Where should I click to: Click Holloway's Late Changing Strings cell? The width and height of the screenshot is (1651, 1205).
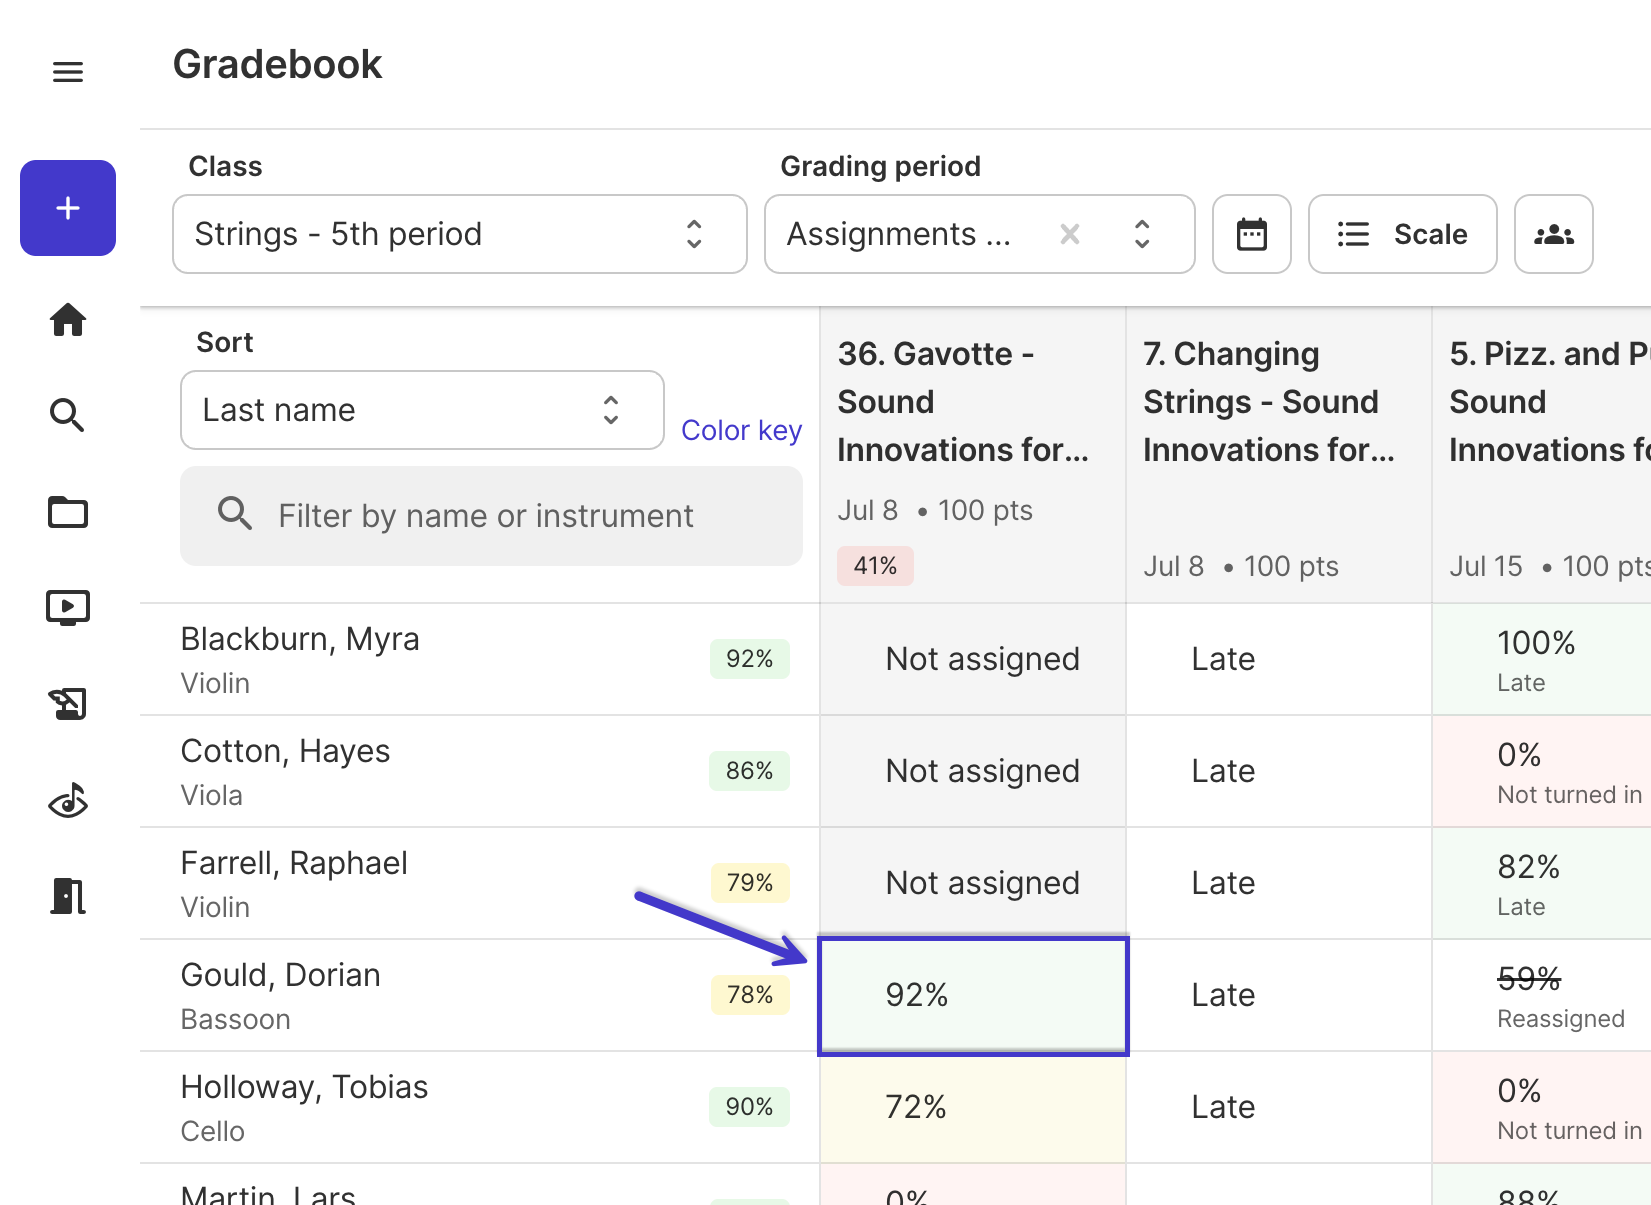pos(1279,1107)
